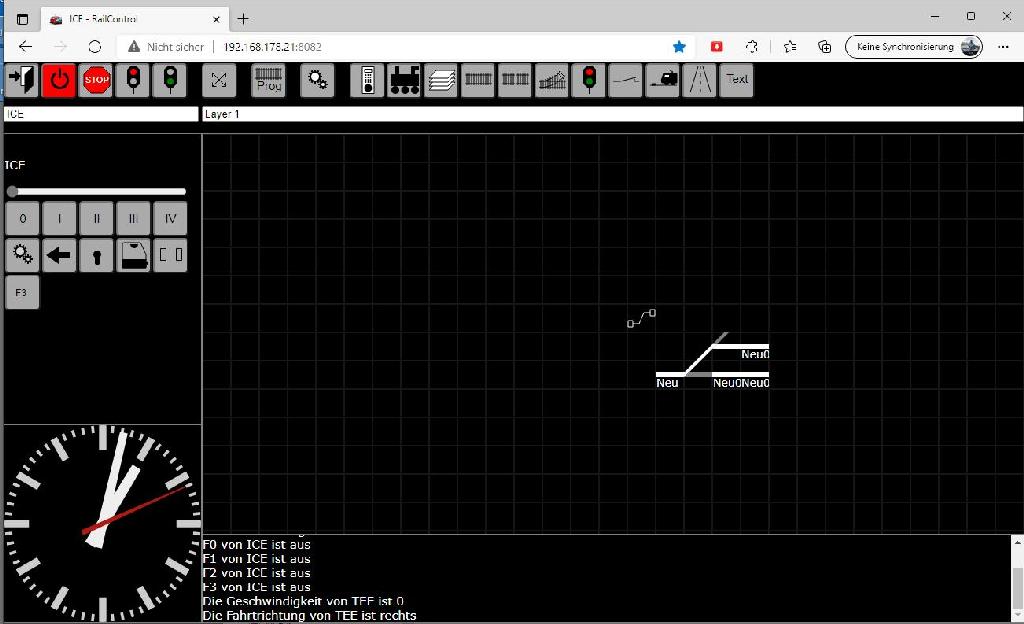This screenshot has height=624, width=1024.
Task: Set speed step IV for ICE
Action: (x=170, y=218)
